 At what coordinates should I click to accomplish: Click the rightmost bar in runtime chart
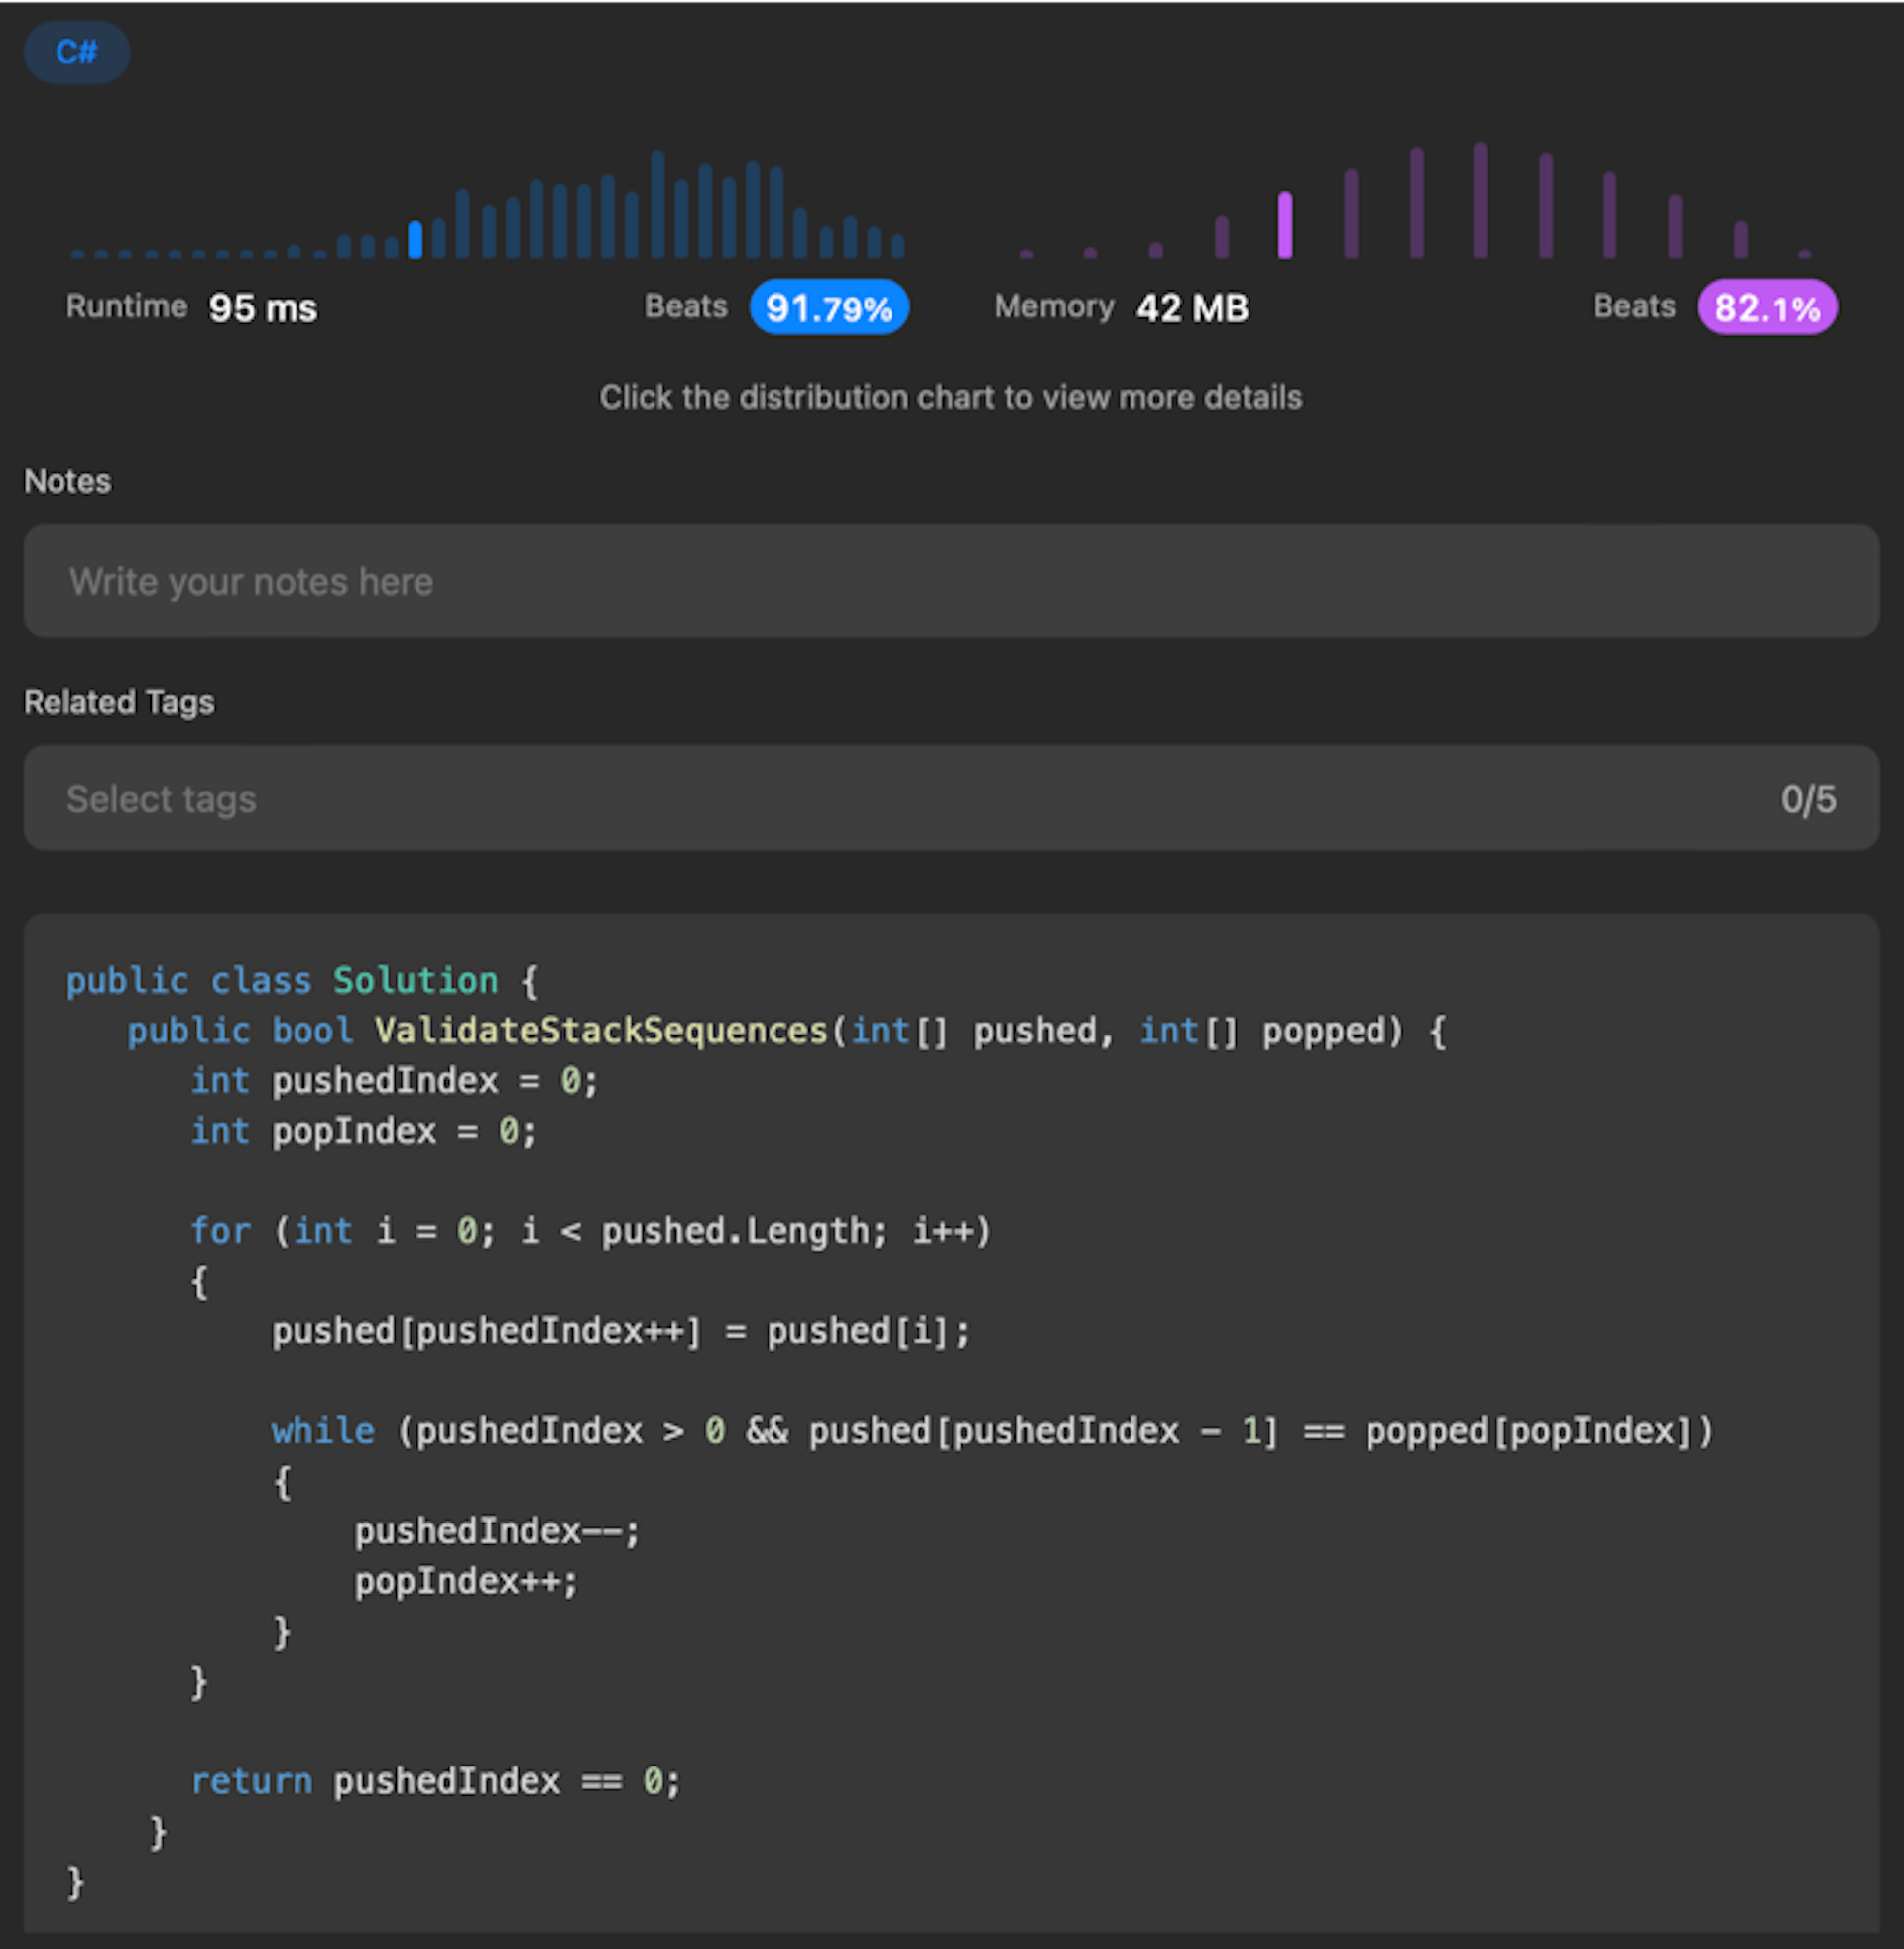coord(897,246)
